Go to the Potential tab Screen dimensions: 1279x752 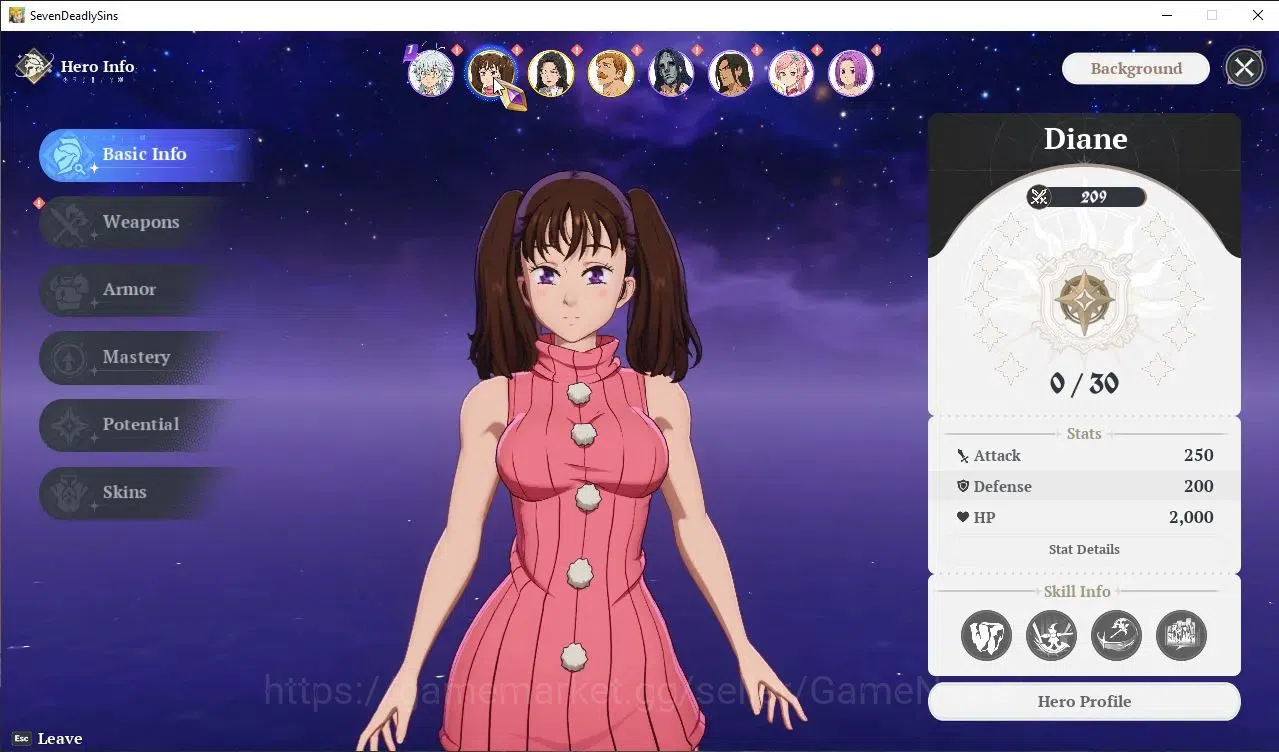pyautogui.click(x=140, y=425)
